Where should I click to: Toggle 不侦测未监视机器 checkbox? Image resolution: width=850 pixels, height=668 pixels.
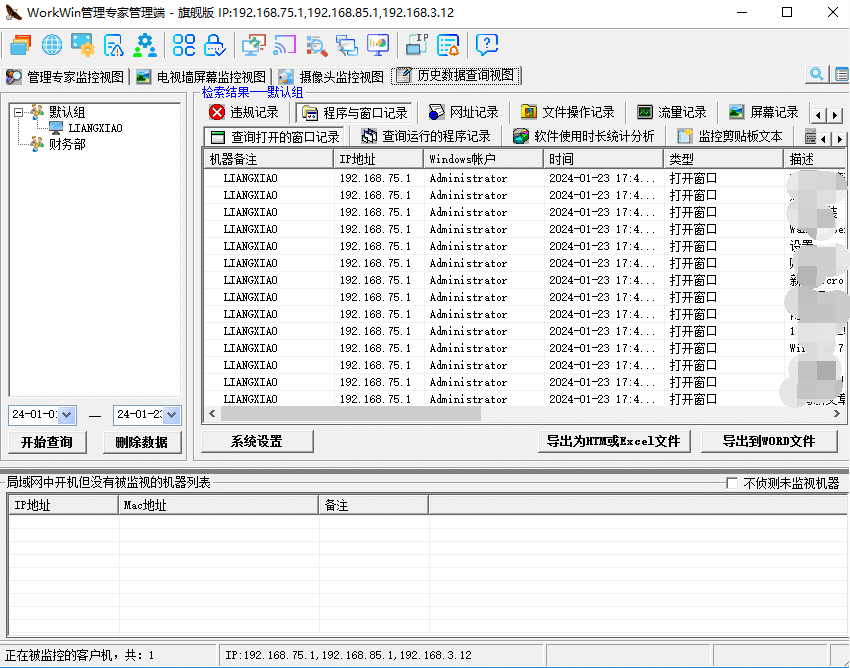tap(732, 483)
